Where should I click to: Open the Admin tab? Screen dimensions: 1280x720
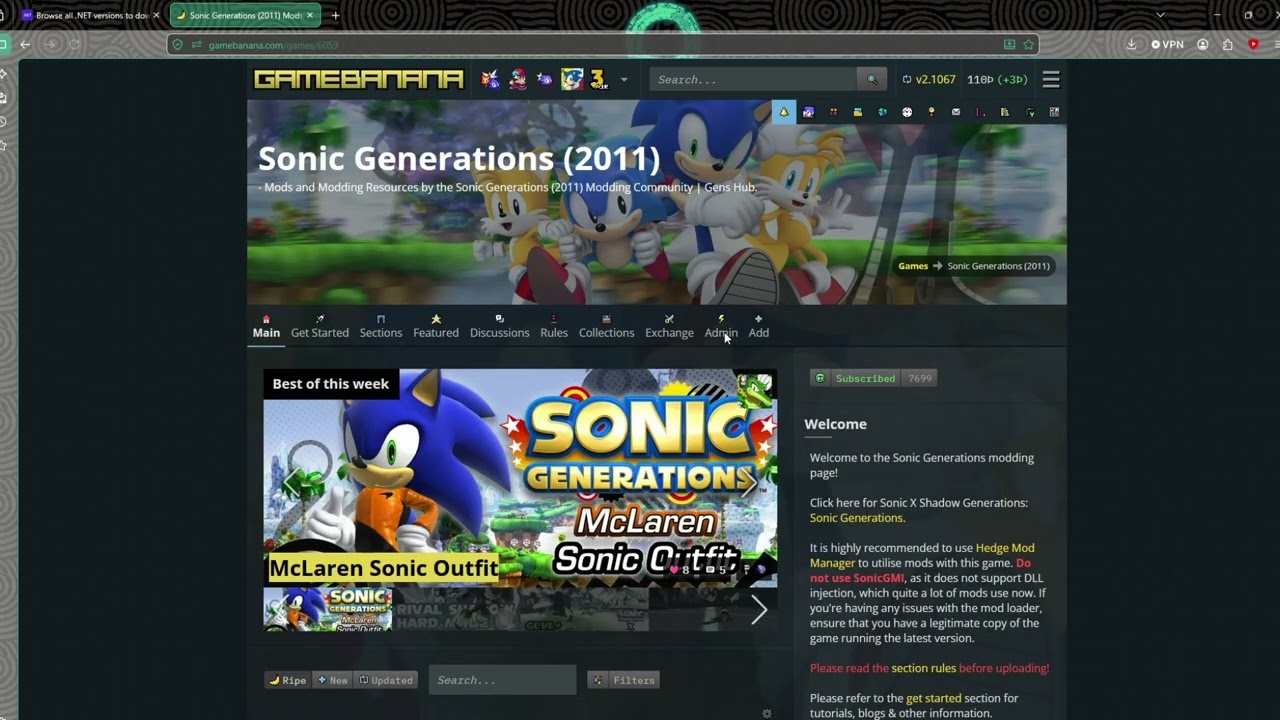[x=721, y=327]
